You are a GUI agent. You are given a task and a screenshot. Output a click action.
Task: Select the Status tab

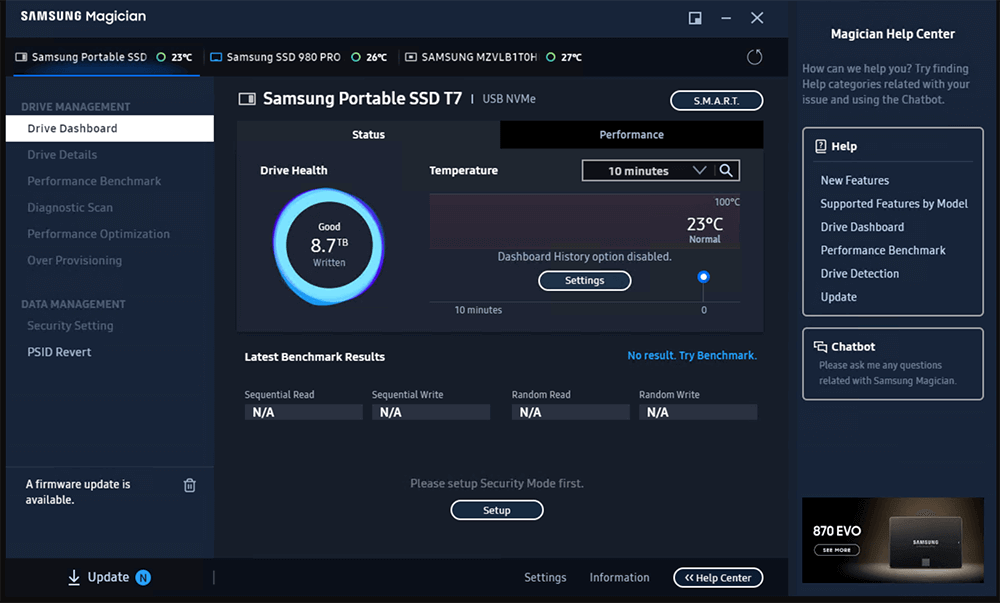coord(368,134)
